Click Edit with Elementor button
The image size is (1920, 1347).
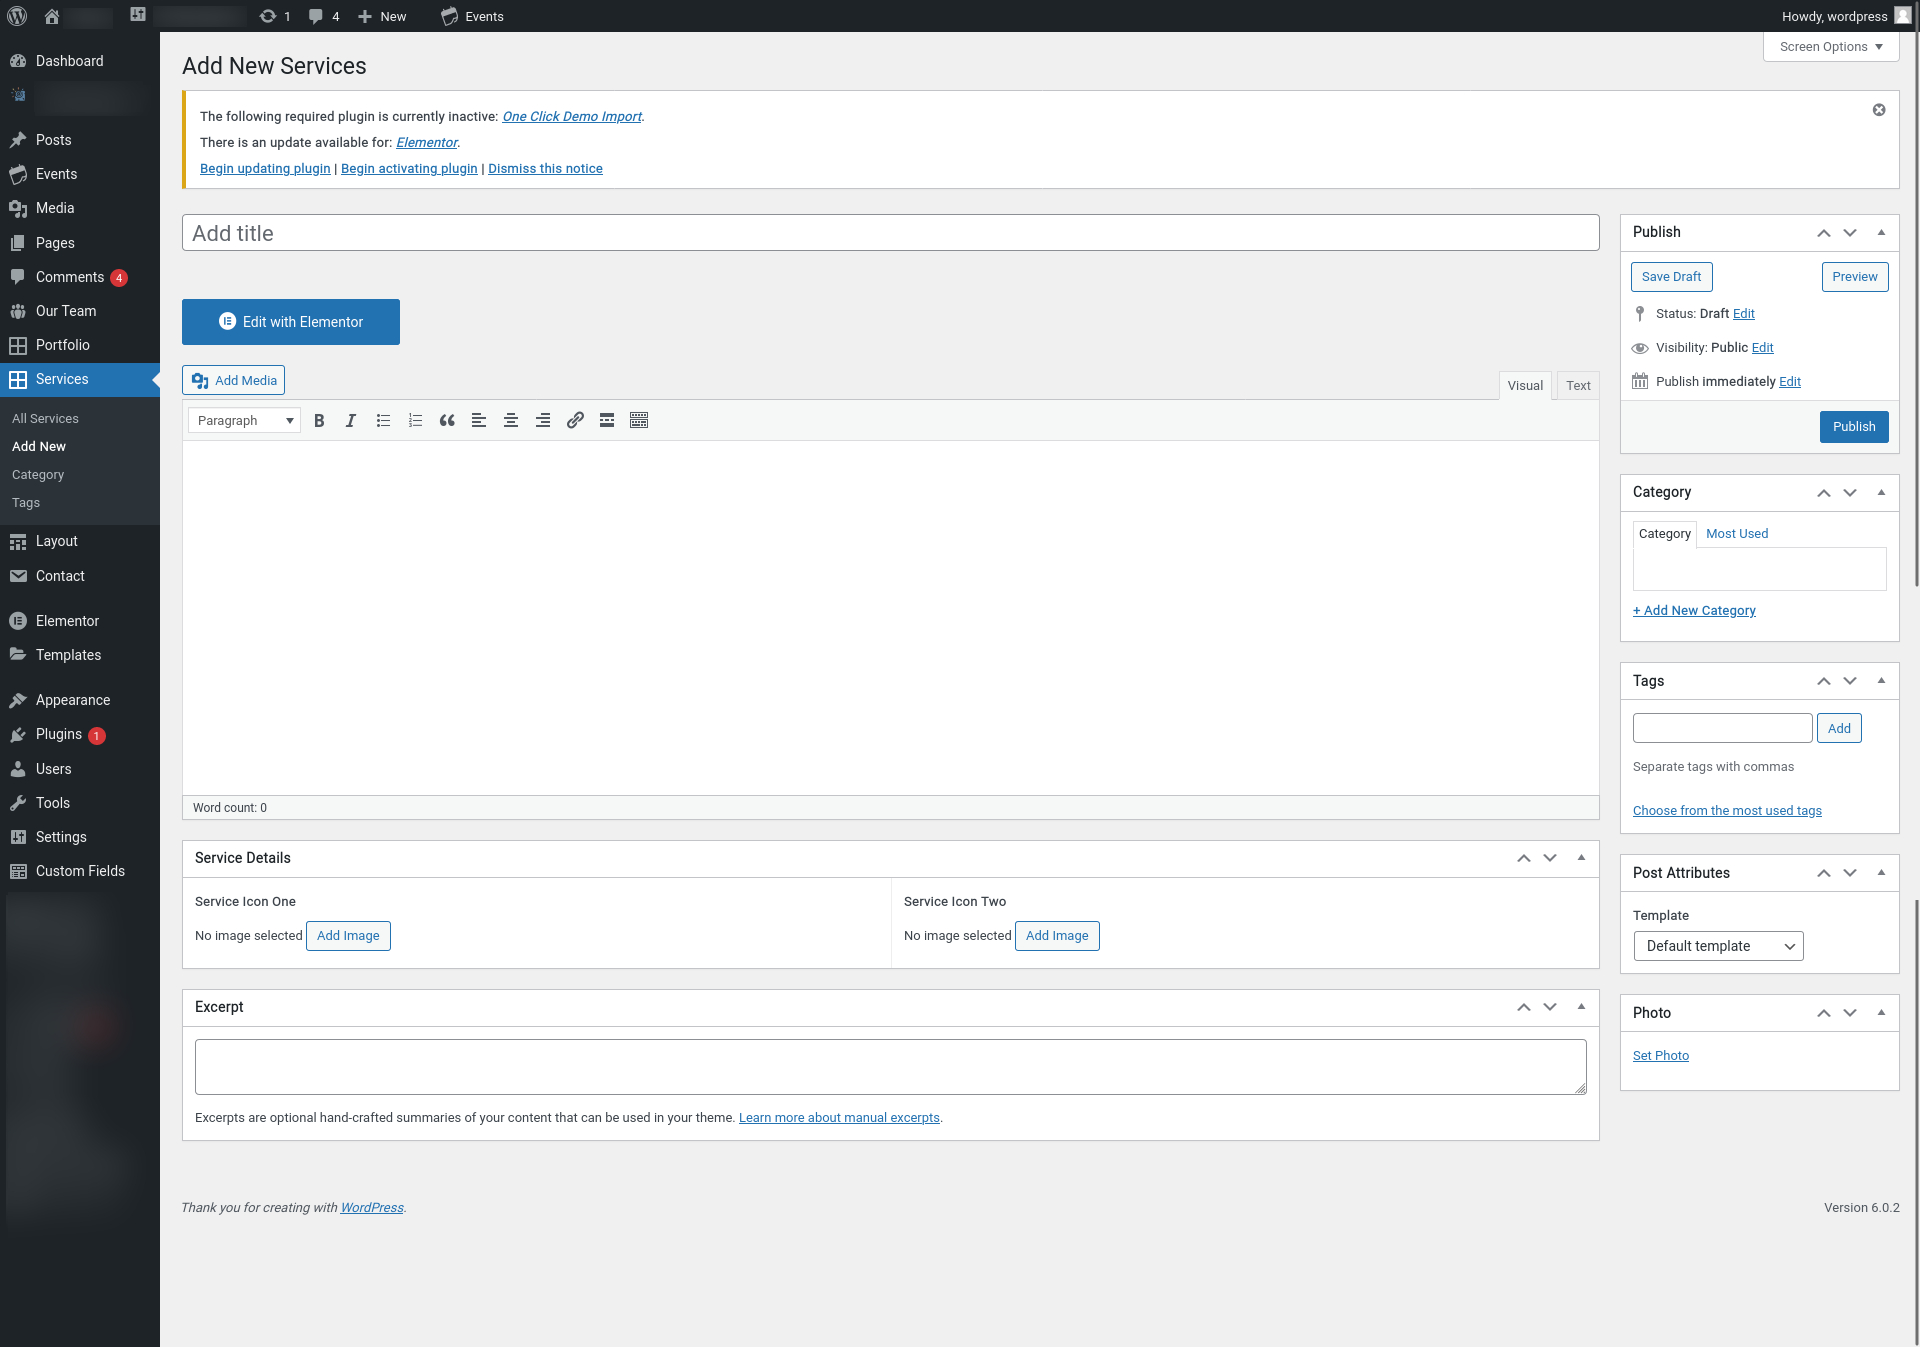(x=291, y=322)
